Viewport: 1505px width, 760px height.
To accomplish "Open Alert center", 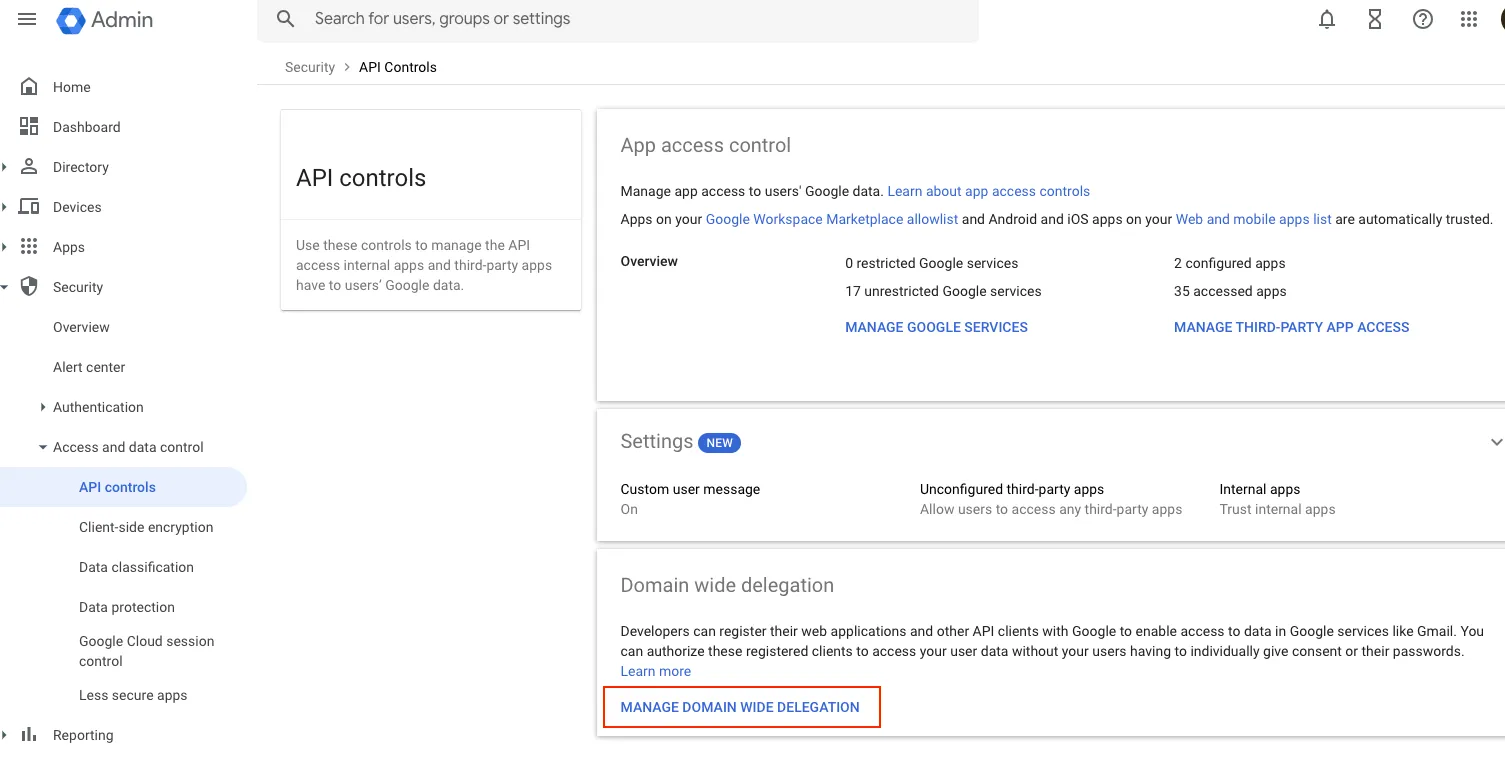I will pyautogui.click(x=89, y=367).
